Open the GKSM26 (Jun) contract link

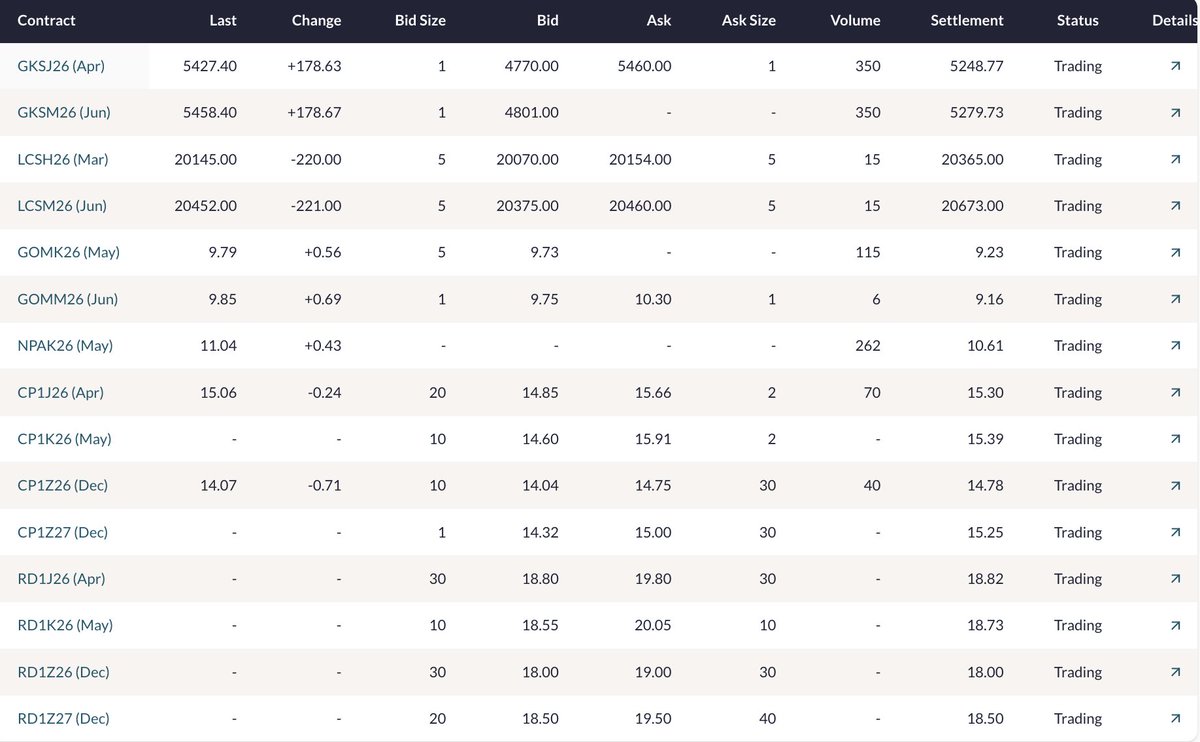coord(64,113)
